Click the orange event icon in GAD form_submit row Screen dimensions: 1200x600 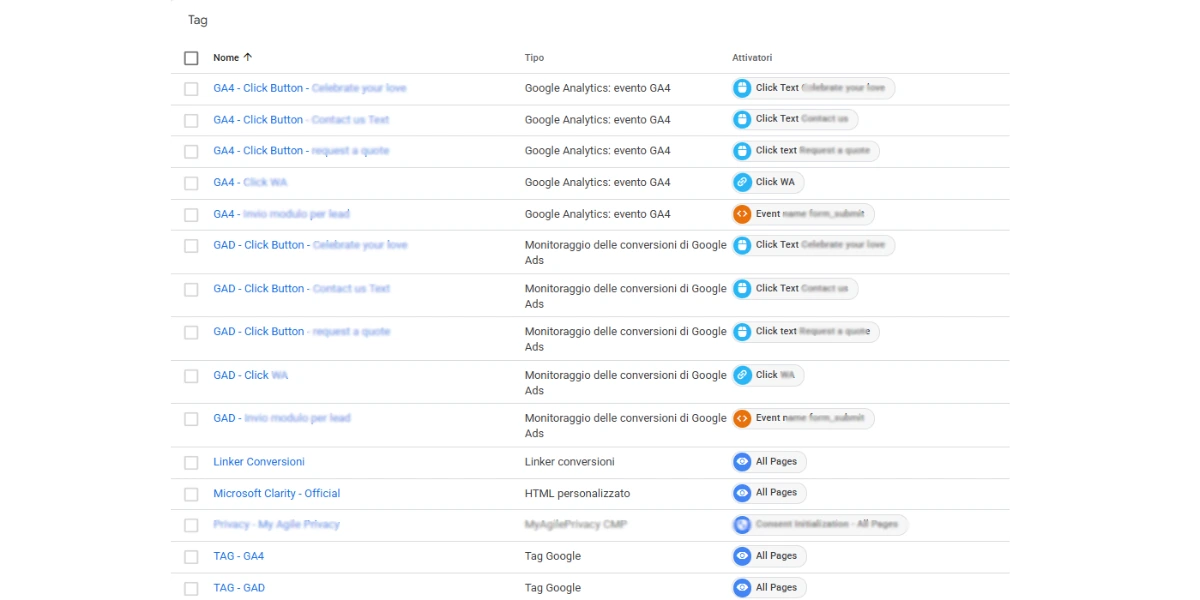pos(742,418)
